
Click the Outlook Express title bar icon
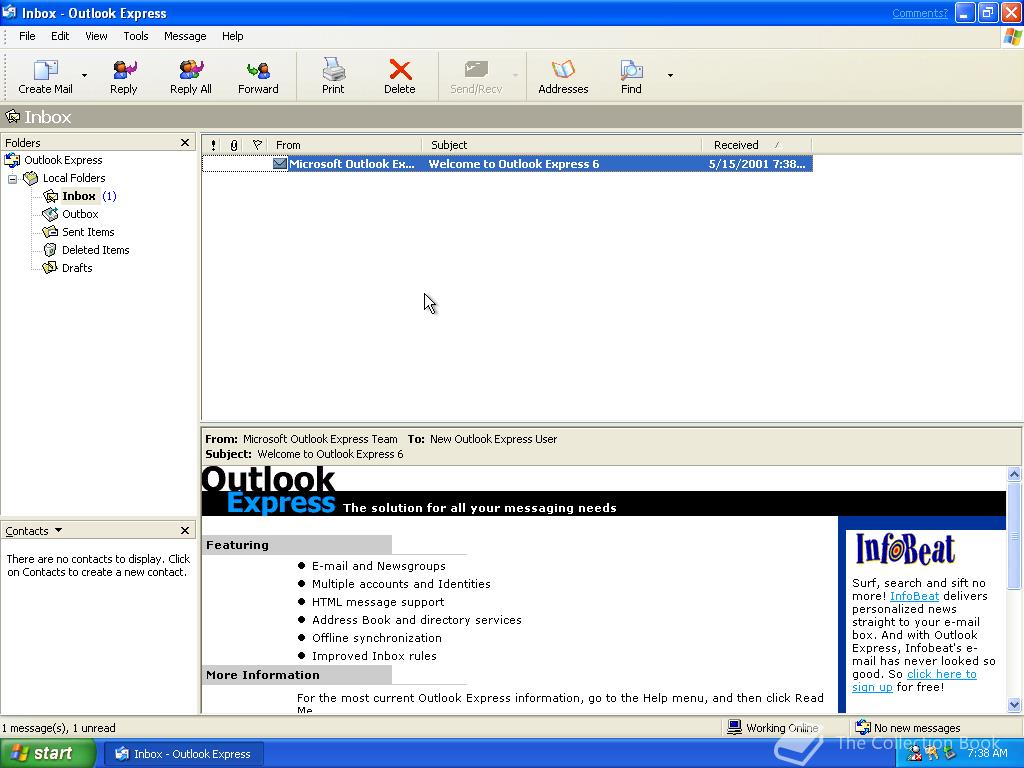[x=9, y=12]
